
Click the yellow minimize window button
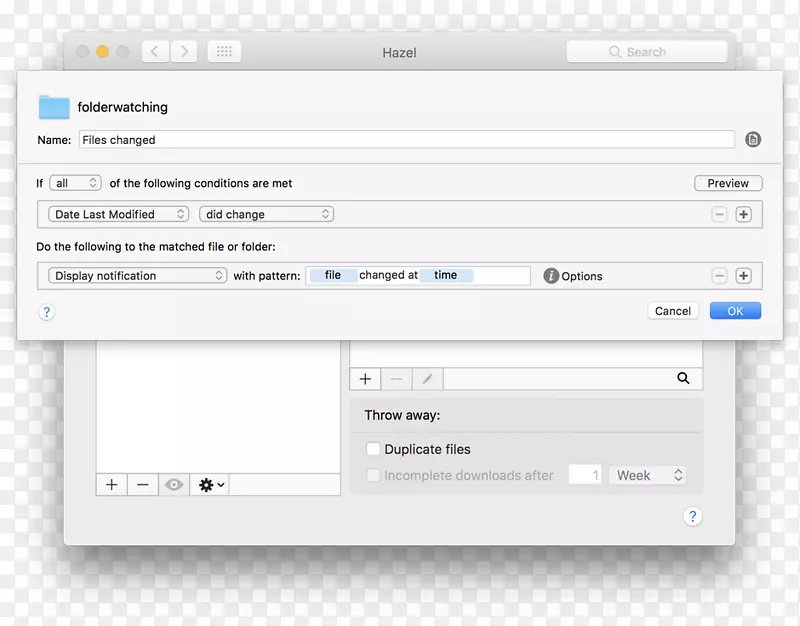coord(103,52)
